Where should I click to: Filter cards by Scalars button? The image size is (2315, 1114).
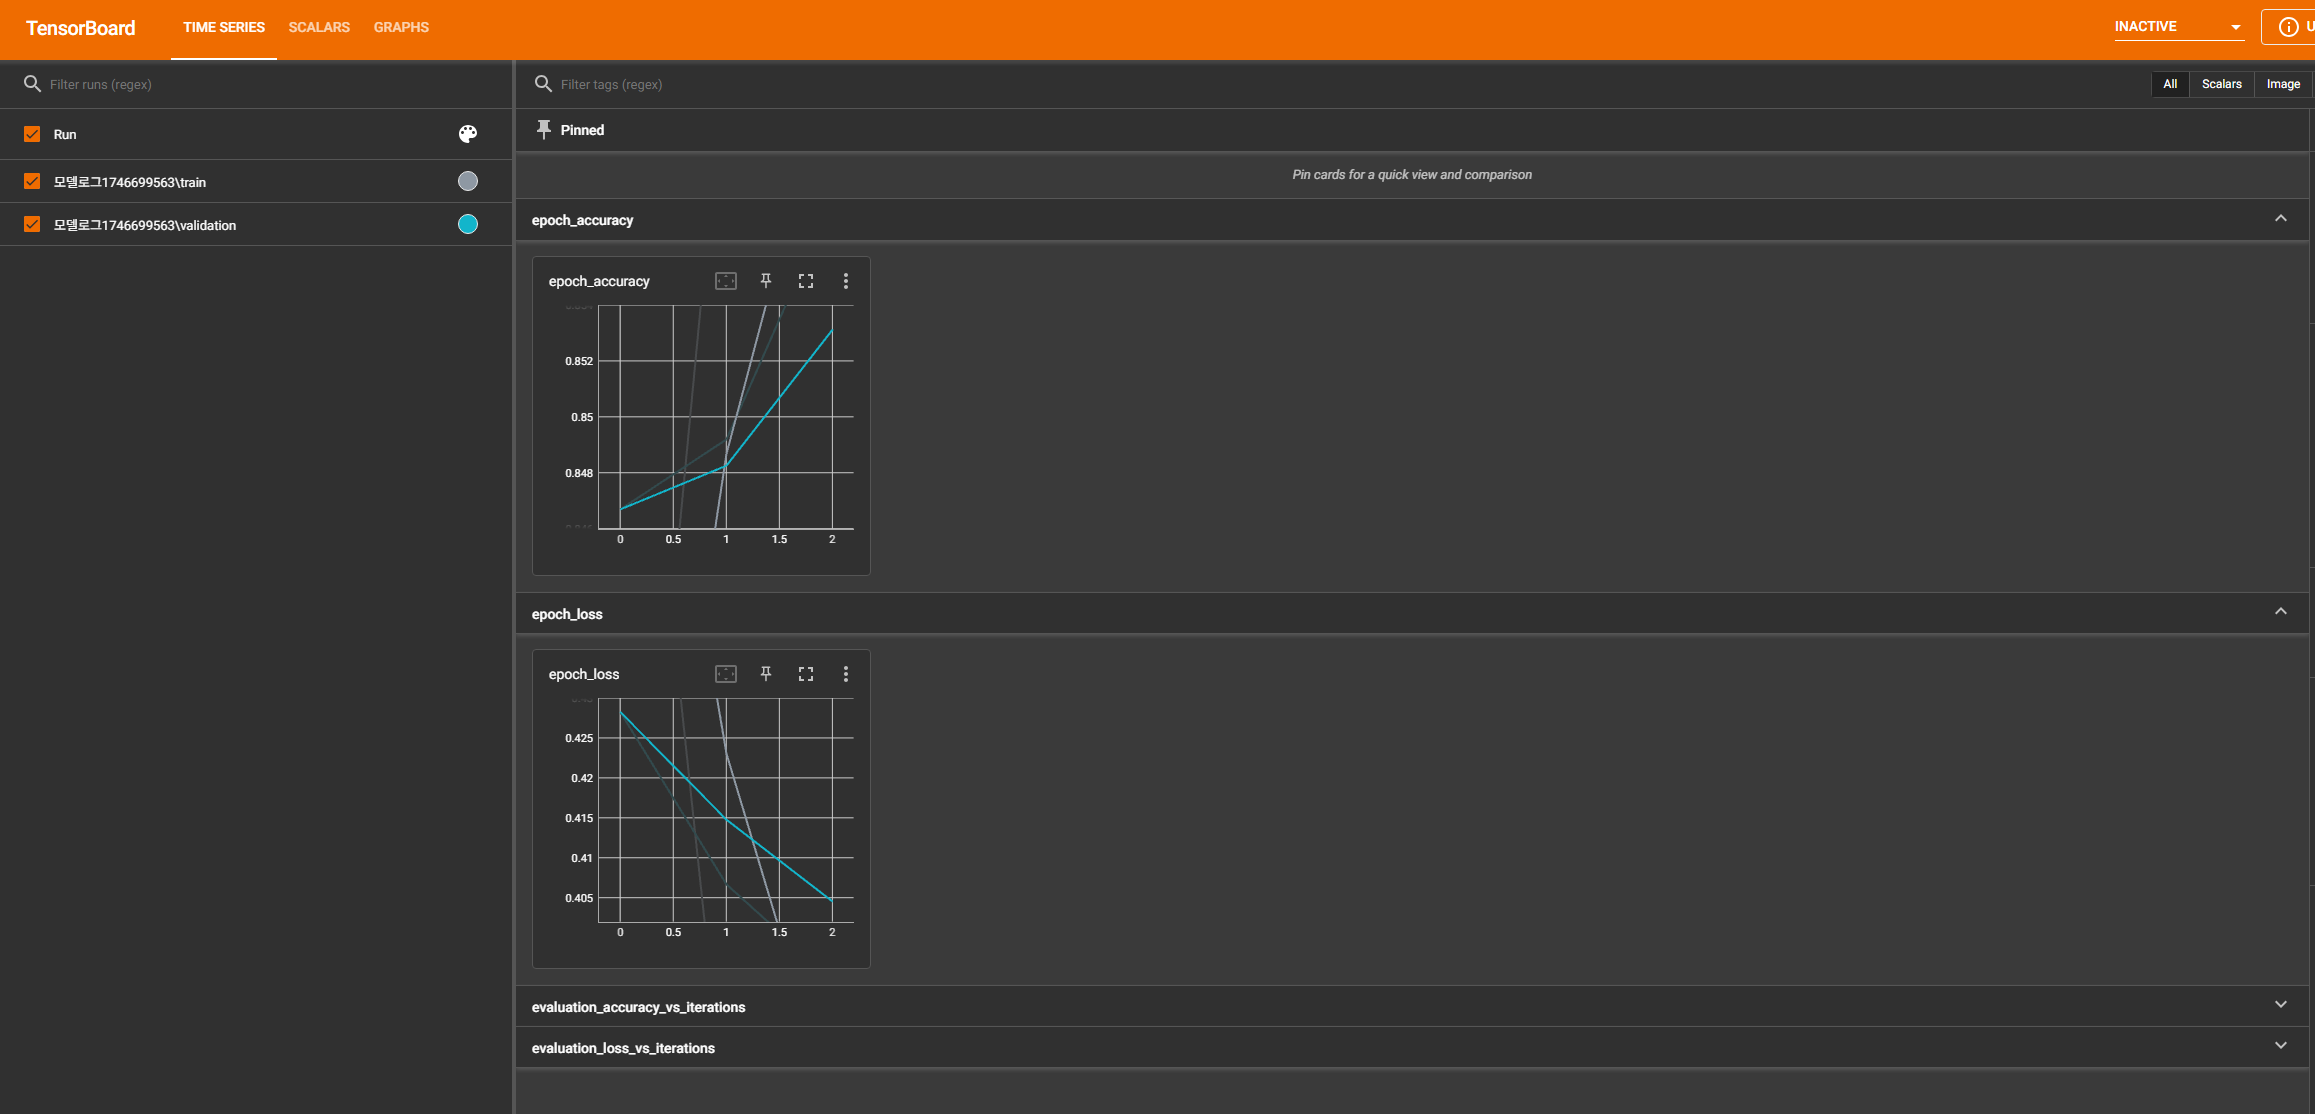(2221, 84)
